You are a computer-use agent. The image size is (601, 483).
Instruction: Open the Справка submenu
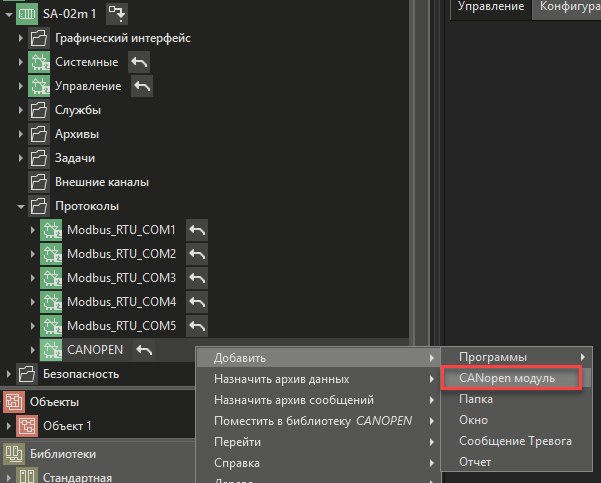(318, 463)
